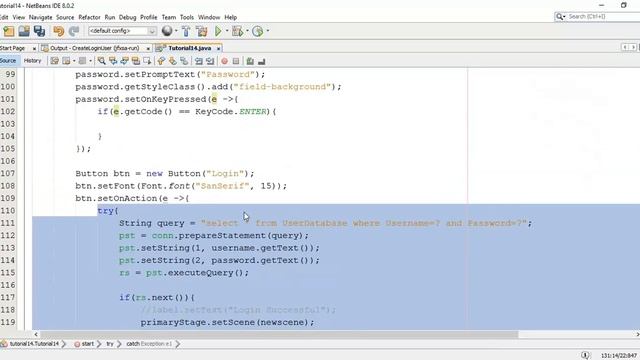Click the Redo arrow icon
Screen dimensions: 640x360
(74, 31)
